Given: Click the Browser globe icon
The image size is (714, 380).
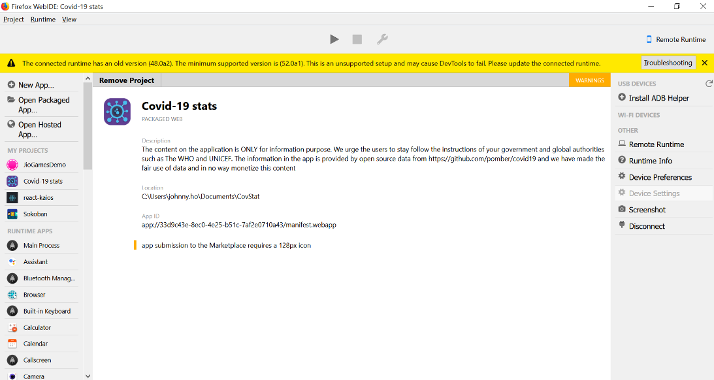Looking at the screenshot, I should [x=12, y=294].
